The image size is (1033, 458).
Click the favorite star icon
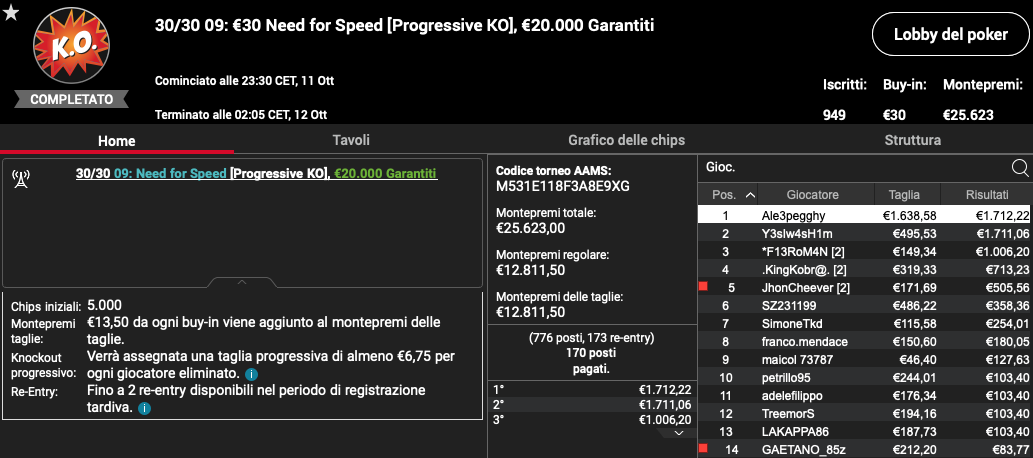tap(11, 12)
